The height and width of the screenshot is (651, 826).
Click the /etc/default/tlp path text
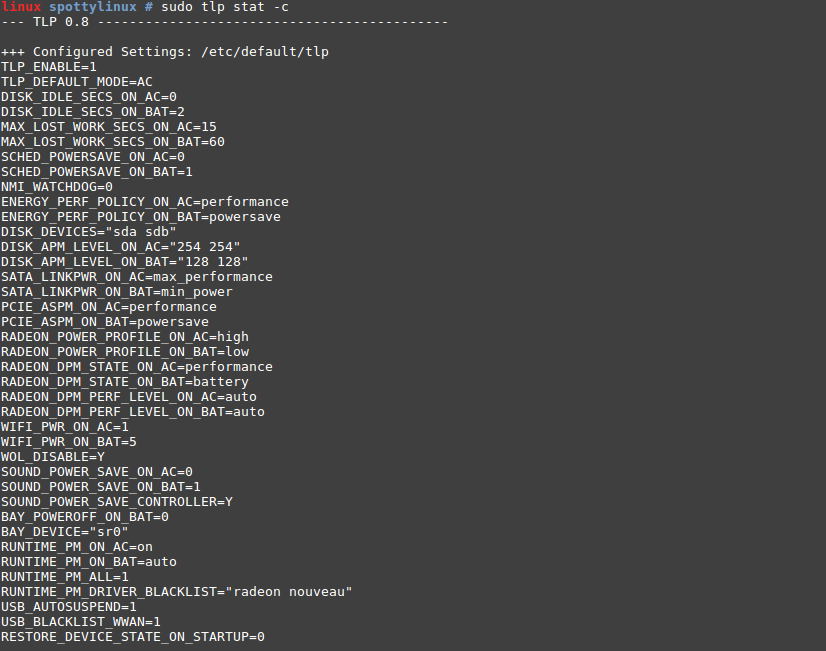click(265, 52)
